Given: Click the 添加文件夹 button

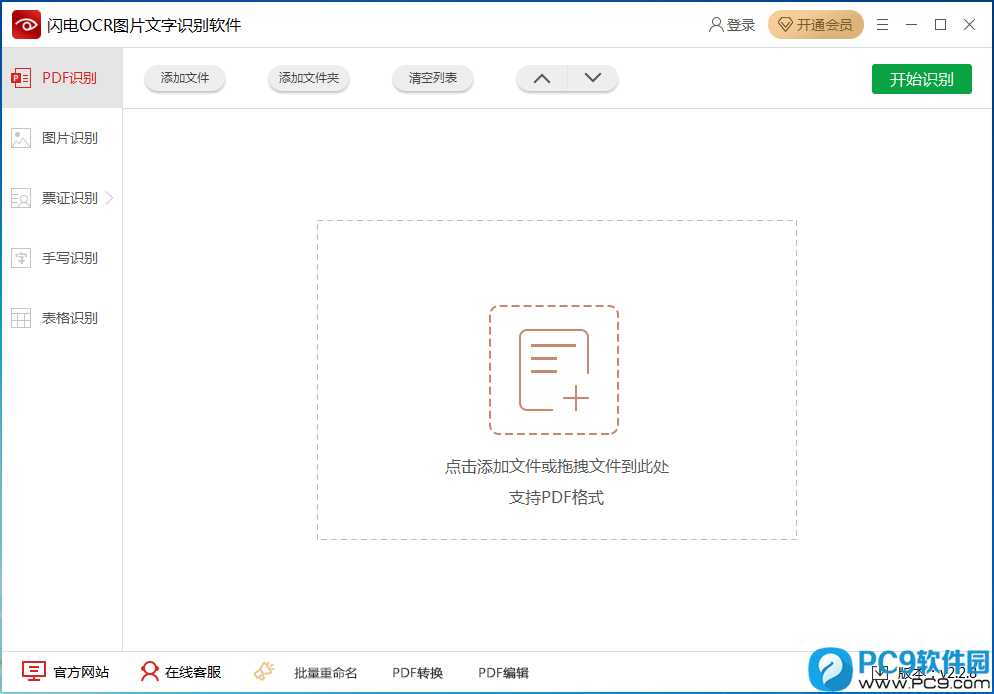Looking at the screenshot, I should (x=309, y=78).
